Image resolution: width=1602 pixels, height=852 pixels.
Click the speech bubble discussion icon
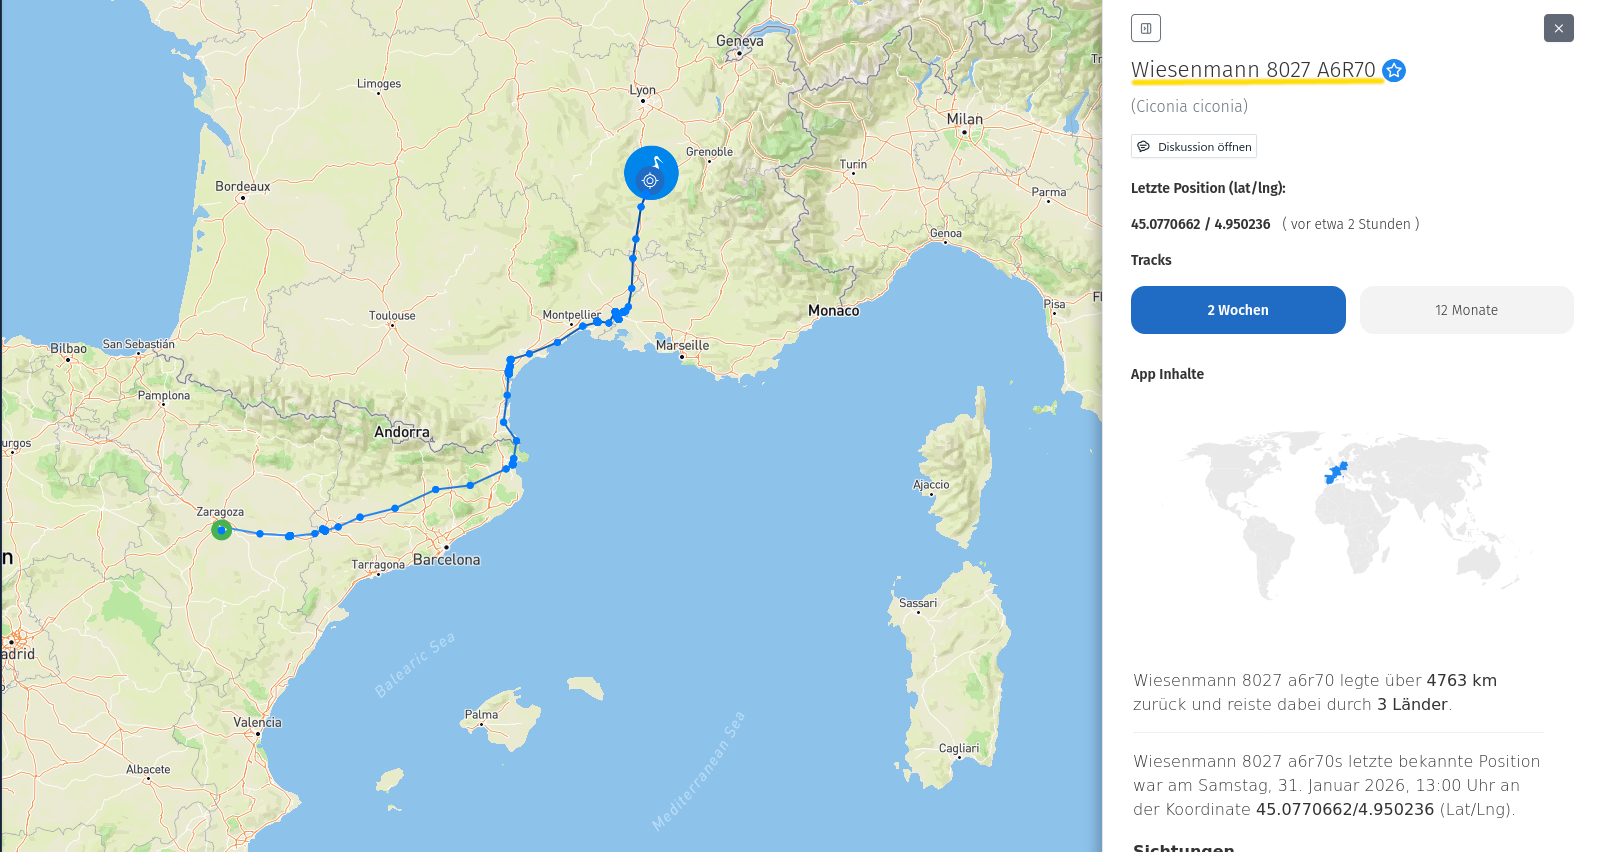1144,147
